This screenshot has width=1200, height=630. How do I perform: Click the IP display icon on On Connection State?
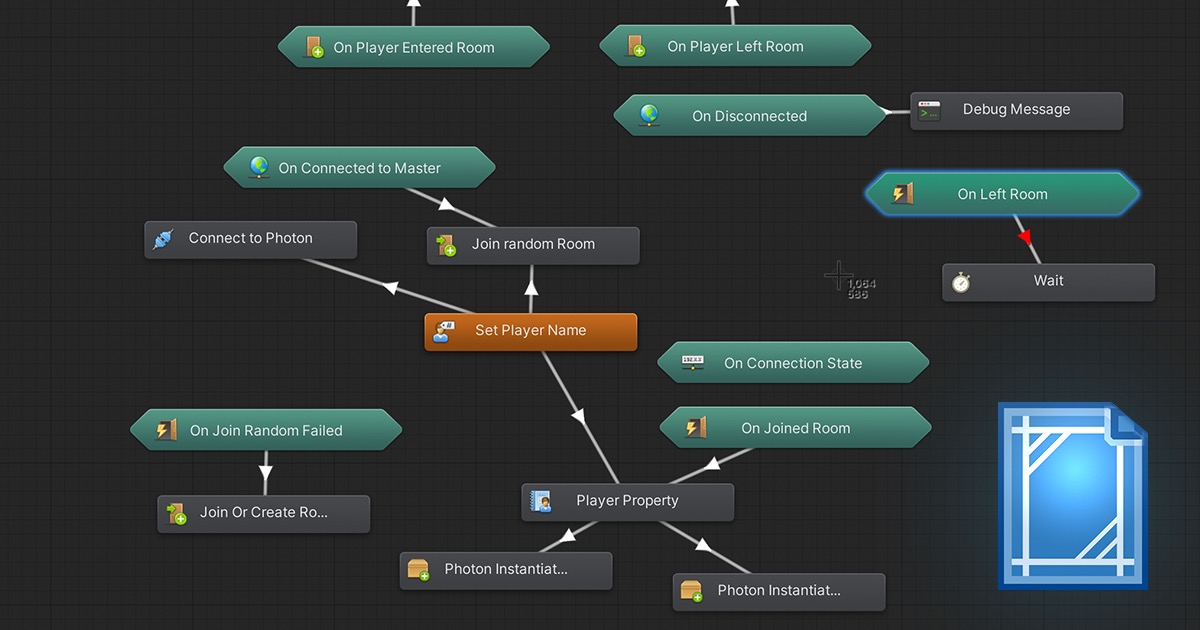pyautogui.click(x=692, y=362)
